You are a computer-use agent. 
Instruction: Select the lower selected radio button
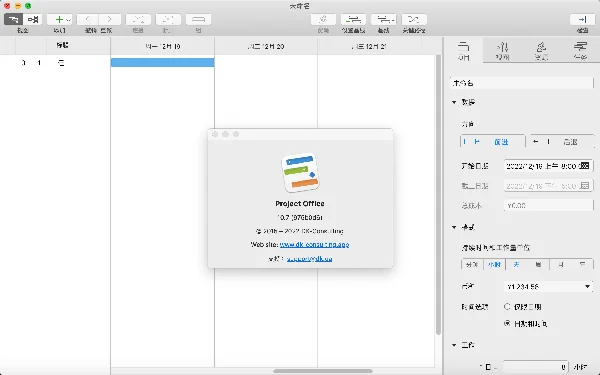tap(507, 323)
